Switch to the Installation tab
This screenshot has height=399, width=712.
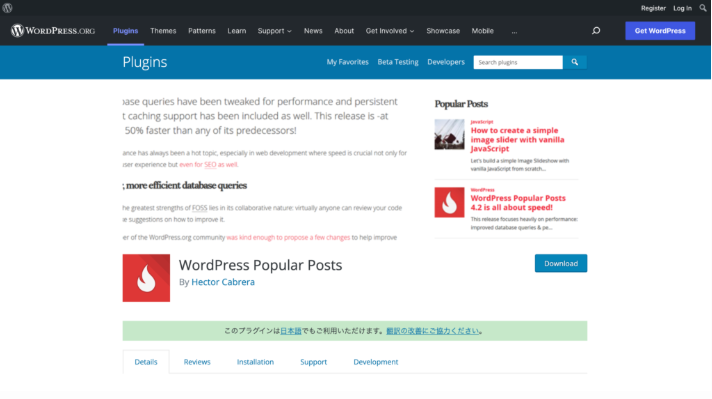point(255,362)
